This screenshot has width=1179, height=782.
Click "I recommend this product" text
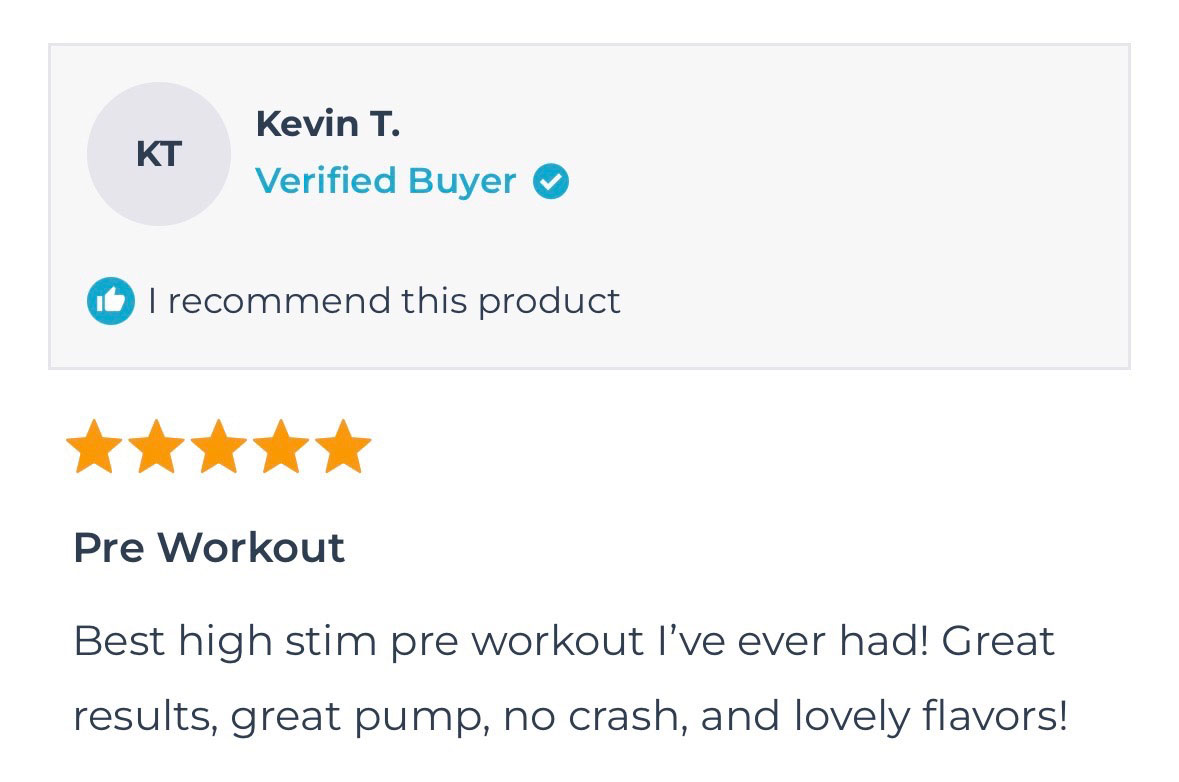(x=384, y=301)
